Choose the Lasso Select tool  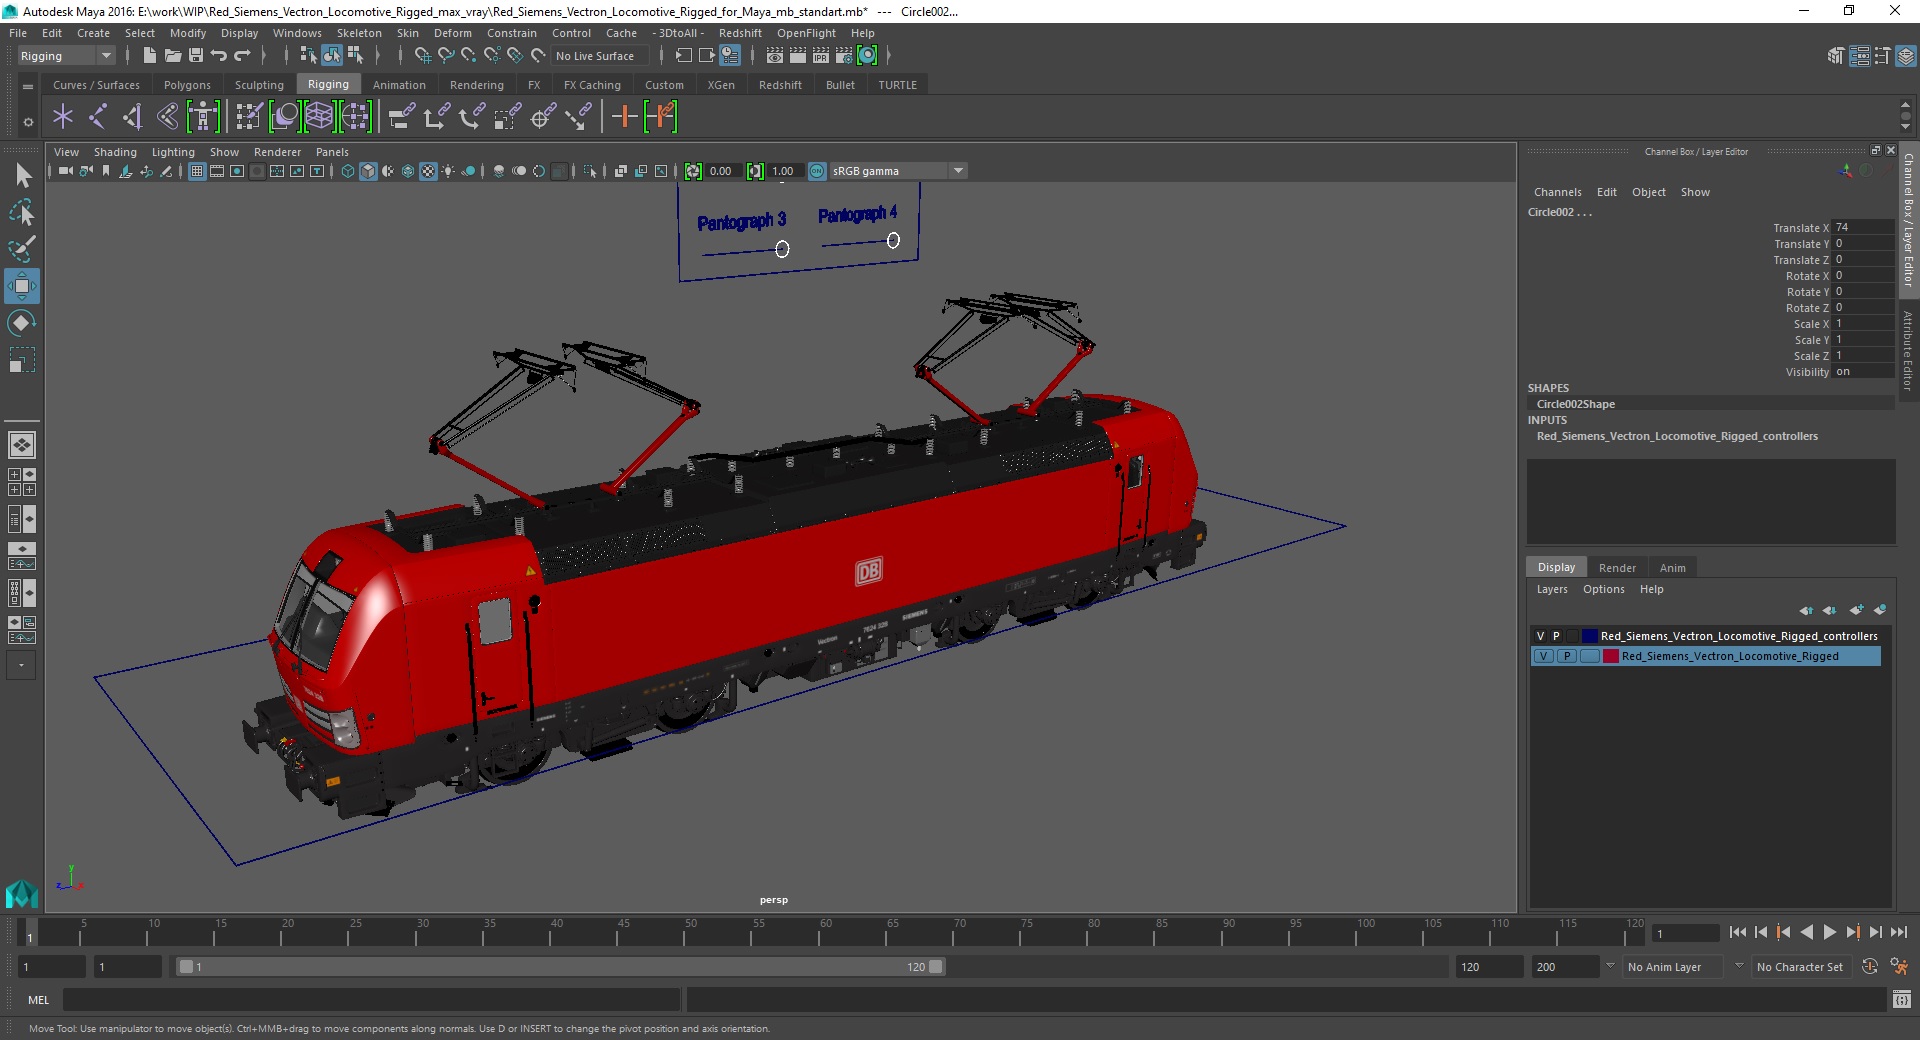pos(22,213)
